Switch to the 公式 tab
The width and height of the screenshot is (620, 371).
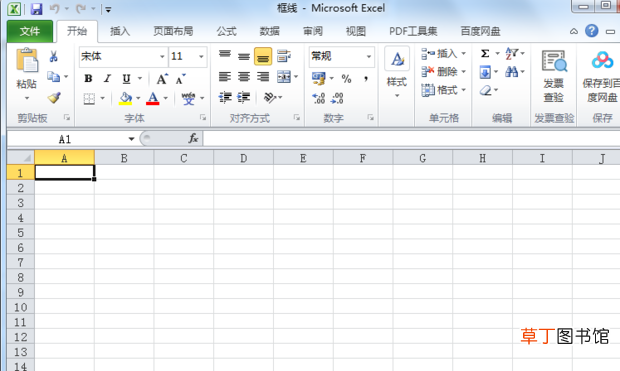click(227, 31)
